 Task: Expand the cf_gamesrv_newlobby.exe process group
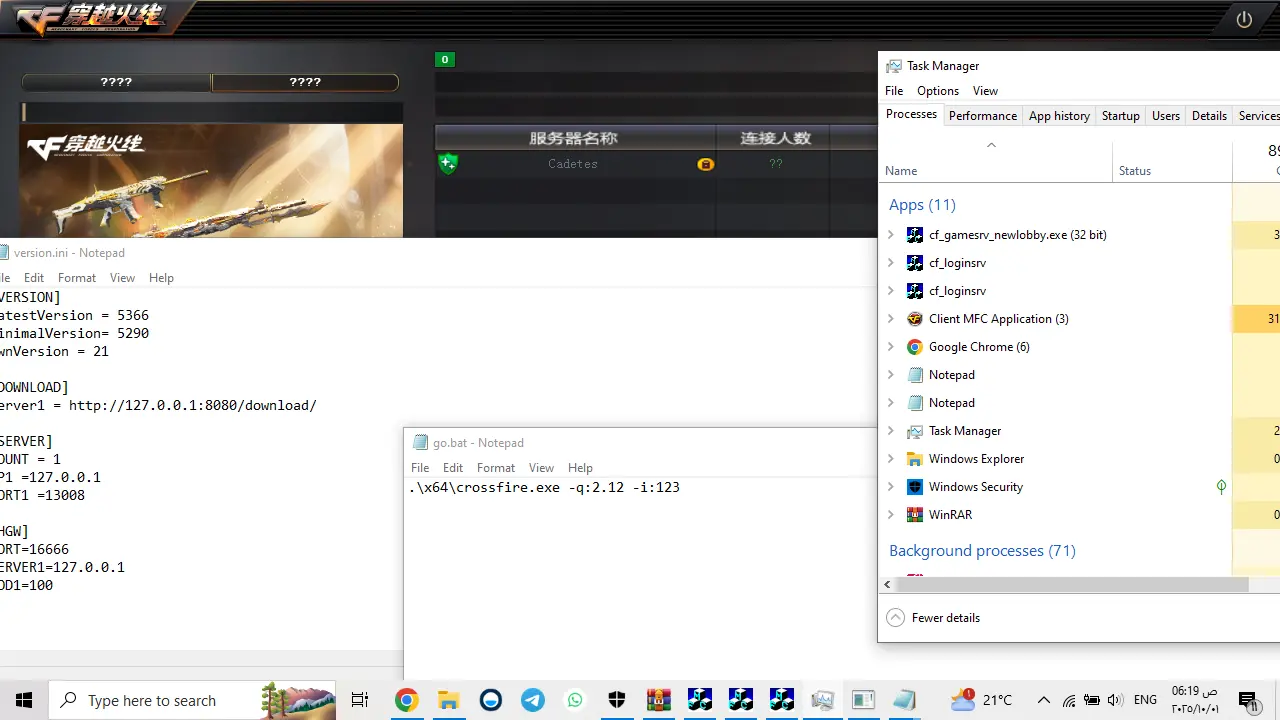pos(891,235)
